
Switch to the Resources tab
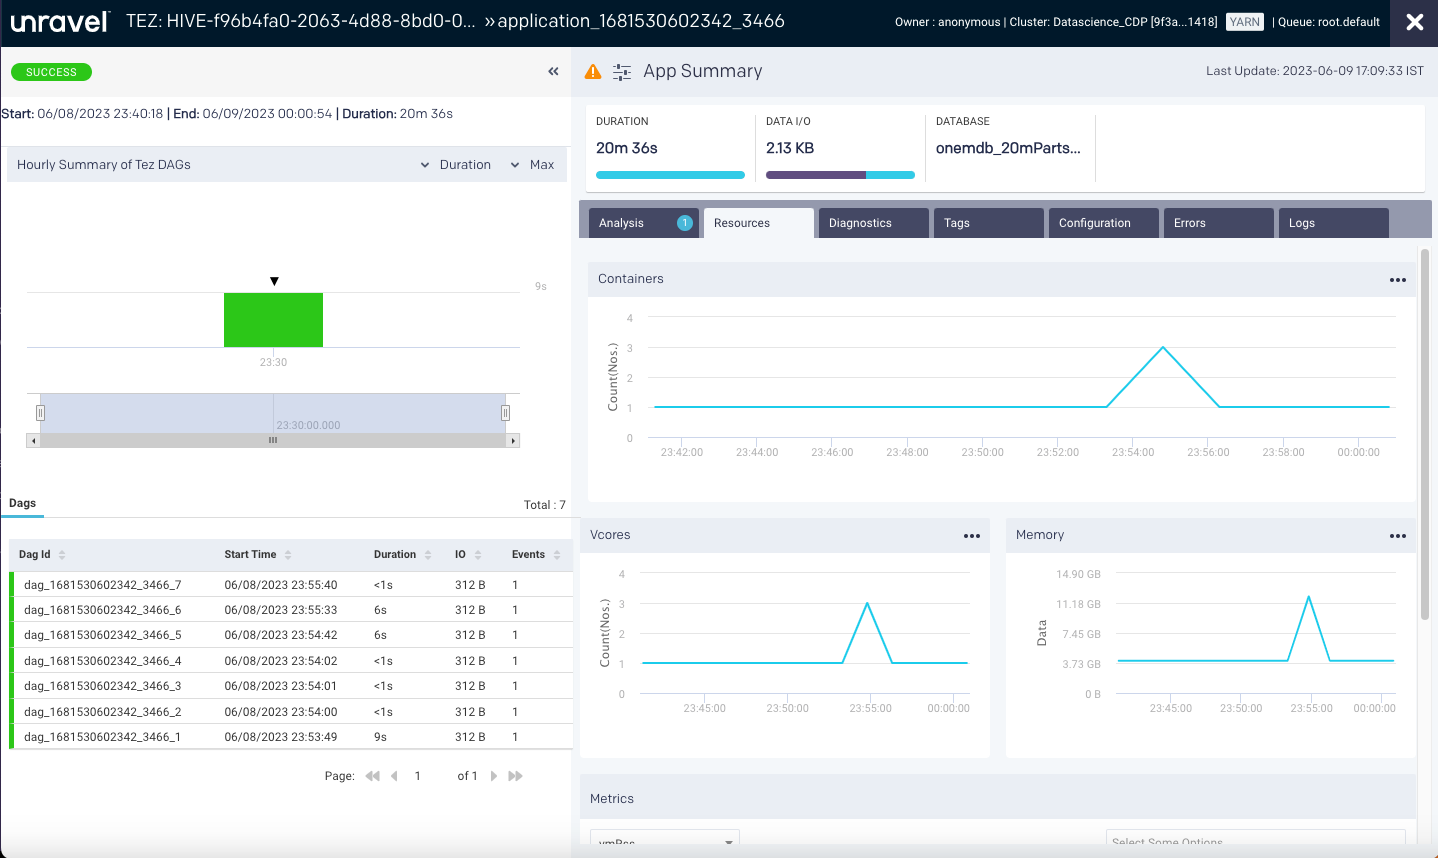(759, 223)
